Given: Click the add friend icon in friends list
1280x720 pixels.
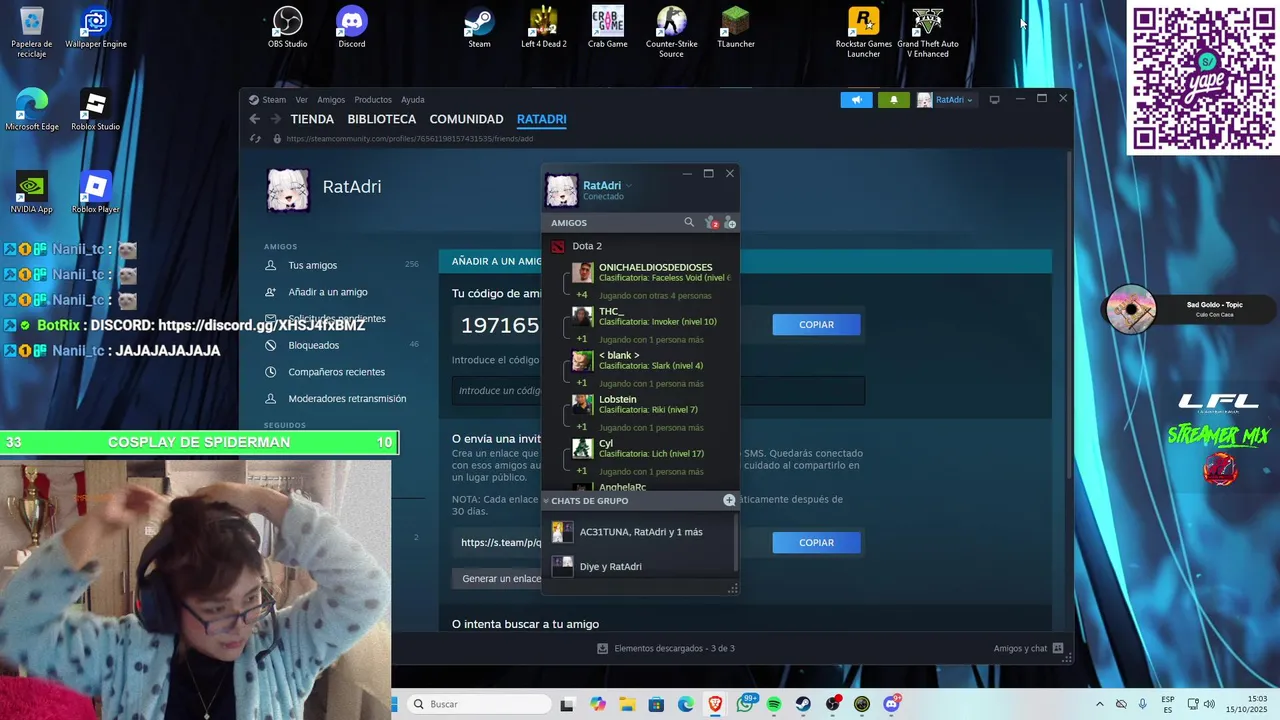Looking at the screenshot, I should click(730, 222).
